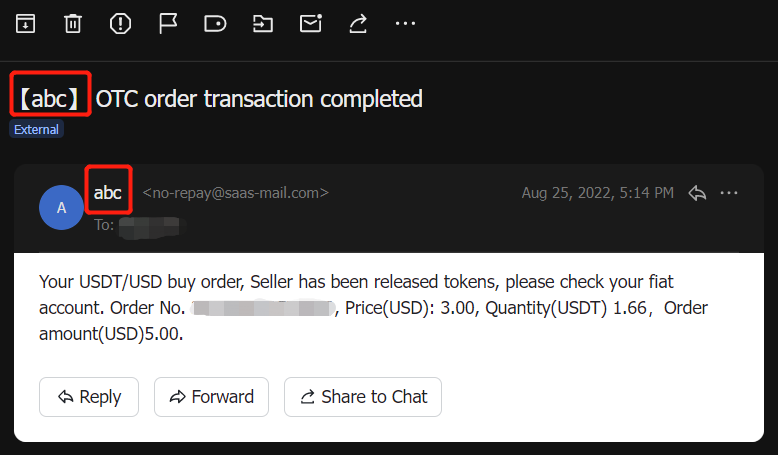Click the Share to Chat button
The image size is (778, 455).
tap(363, 397)
